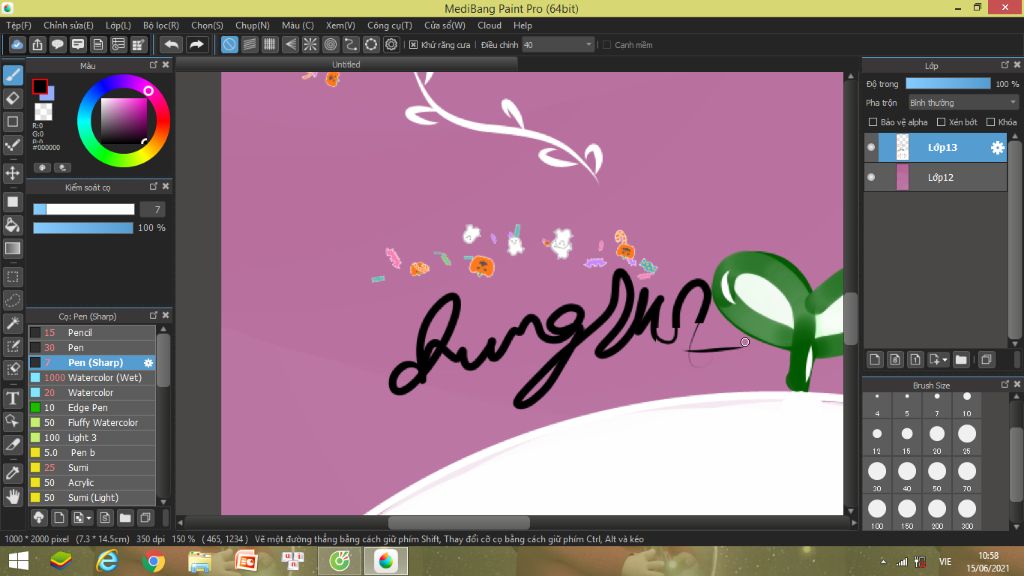Enable Bảo vệ alpha checkbox
This screenshot has width=1024, height=576.
point(873,122)
